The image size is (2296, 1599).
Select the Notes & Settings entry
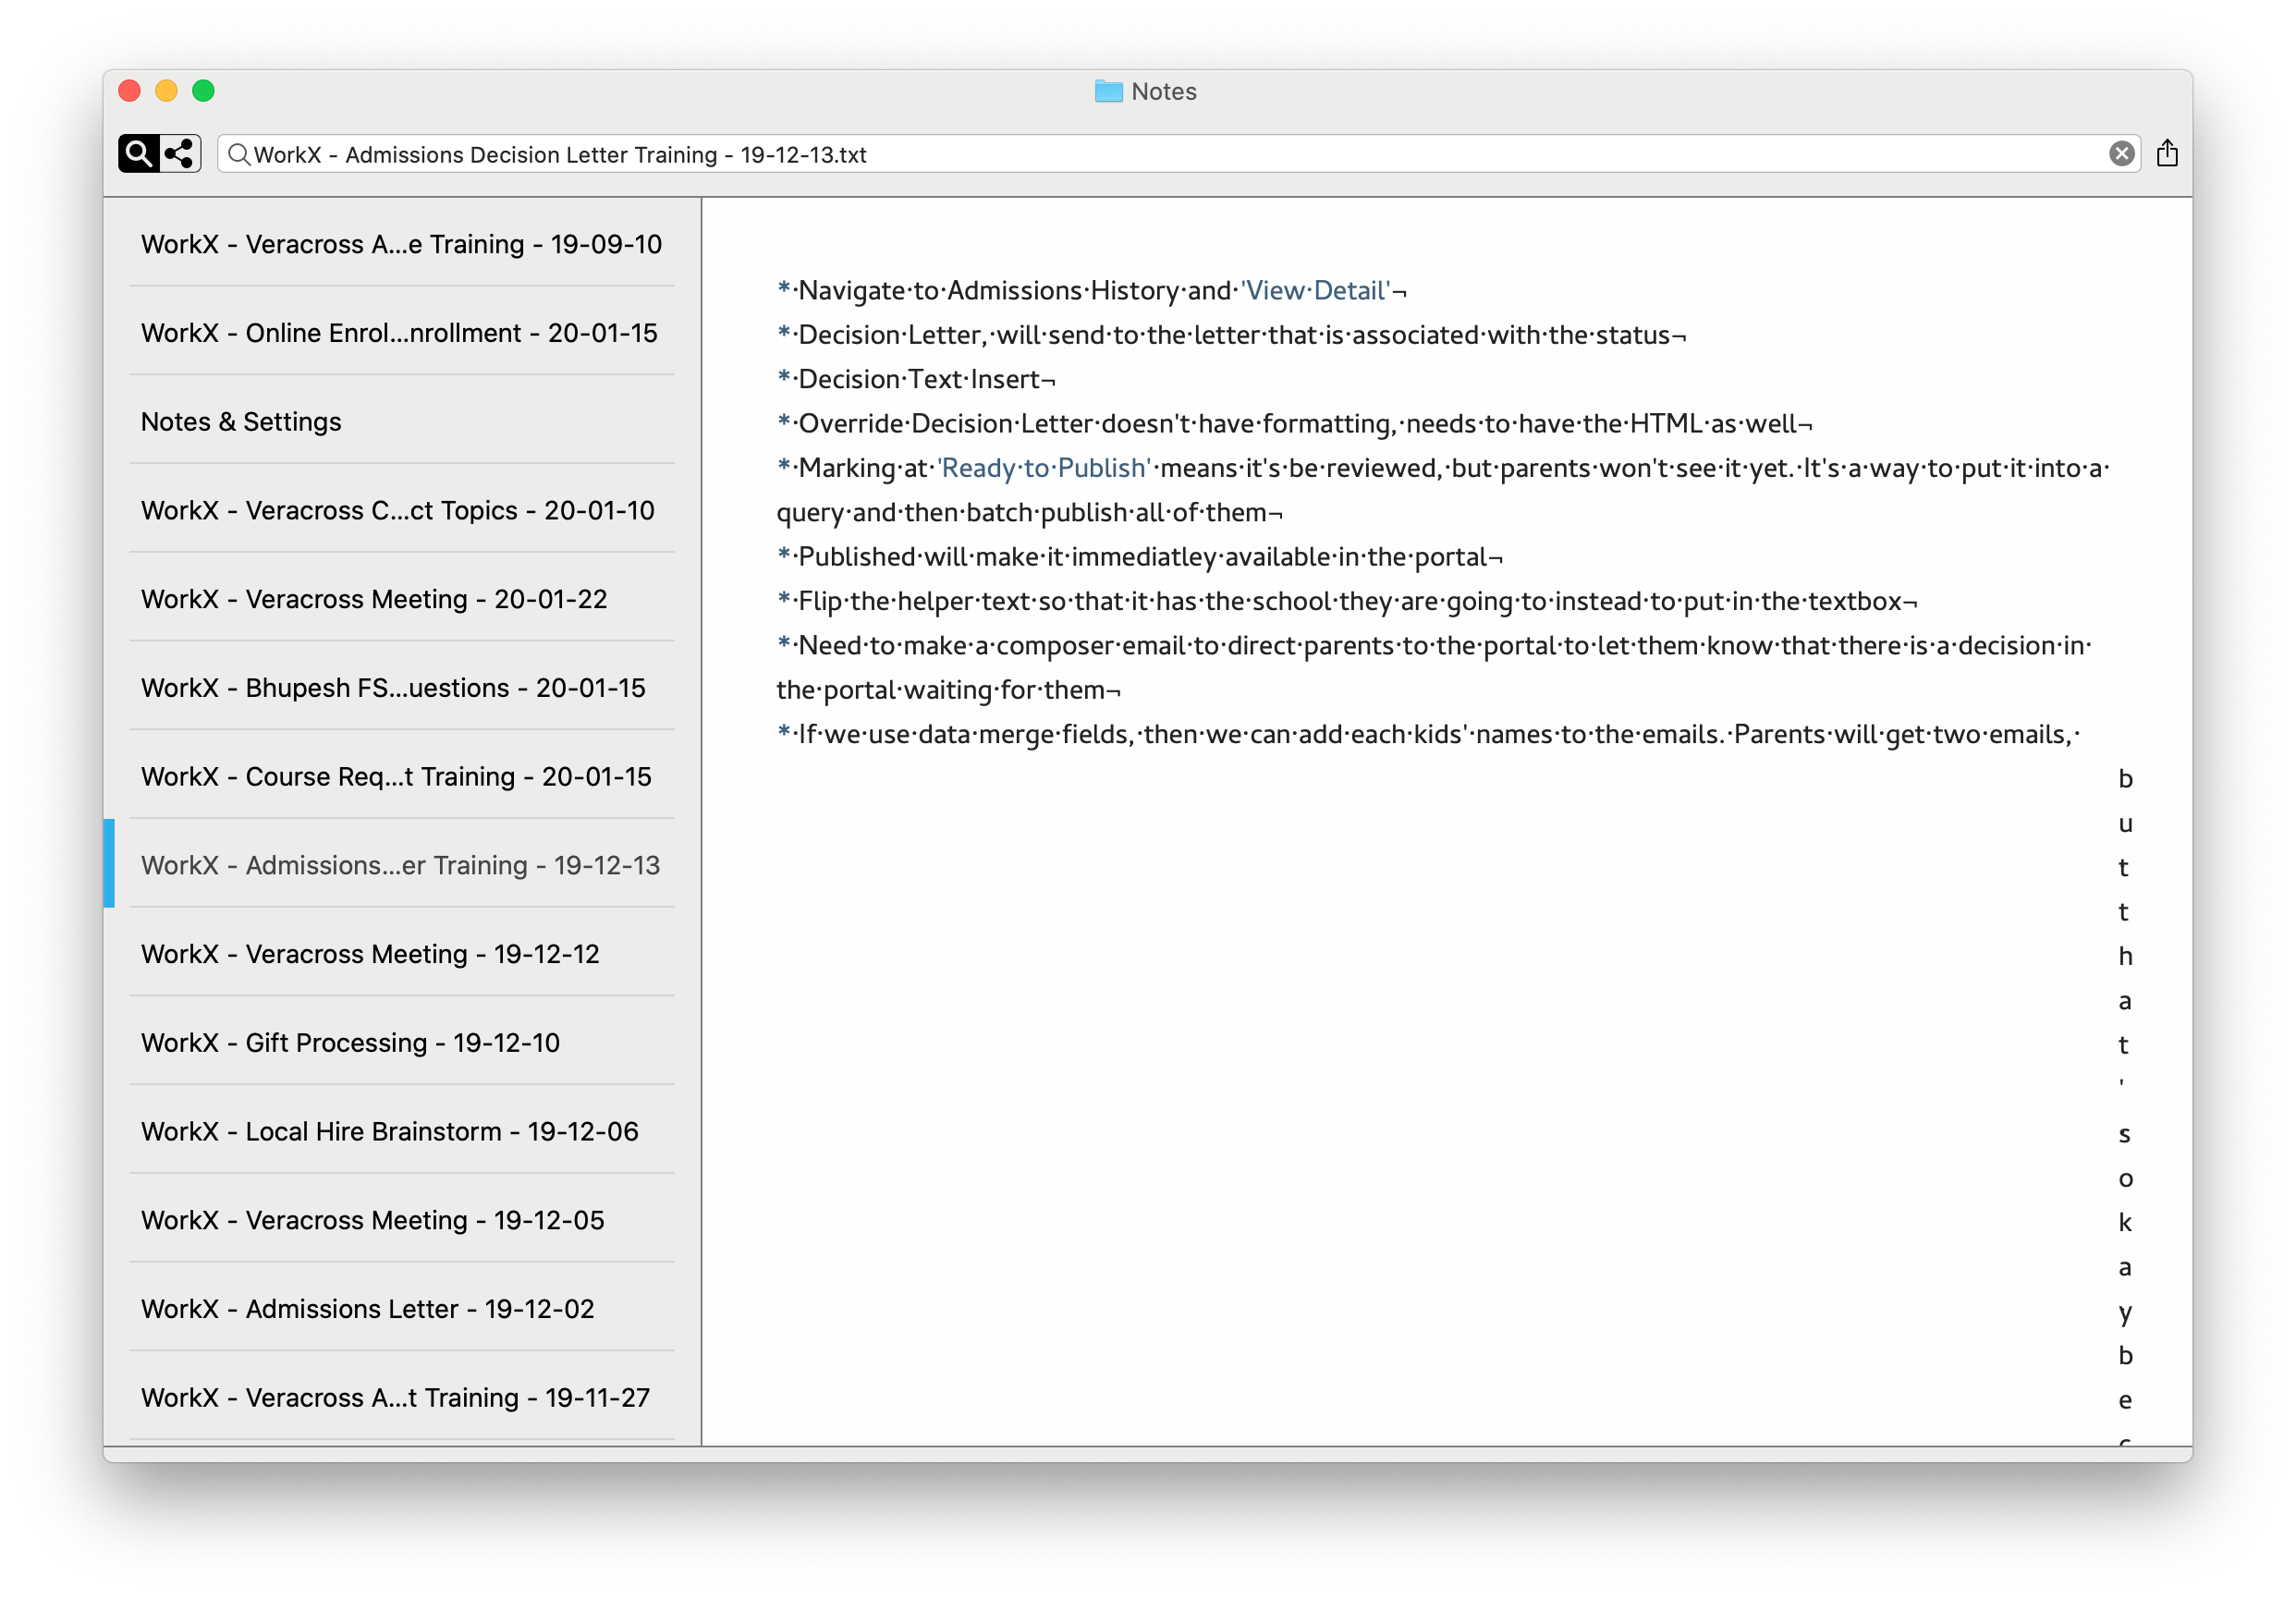point(241,422)
